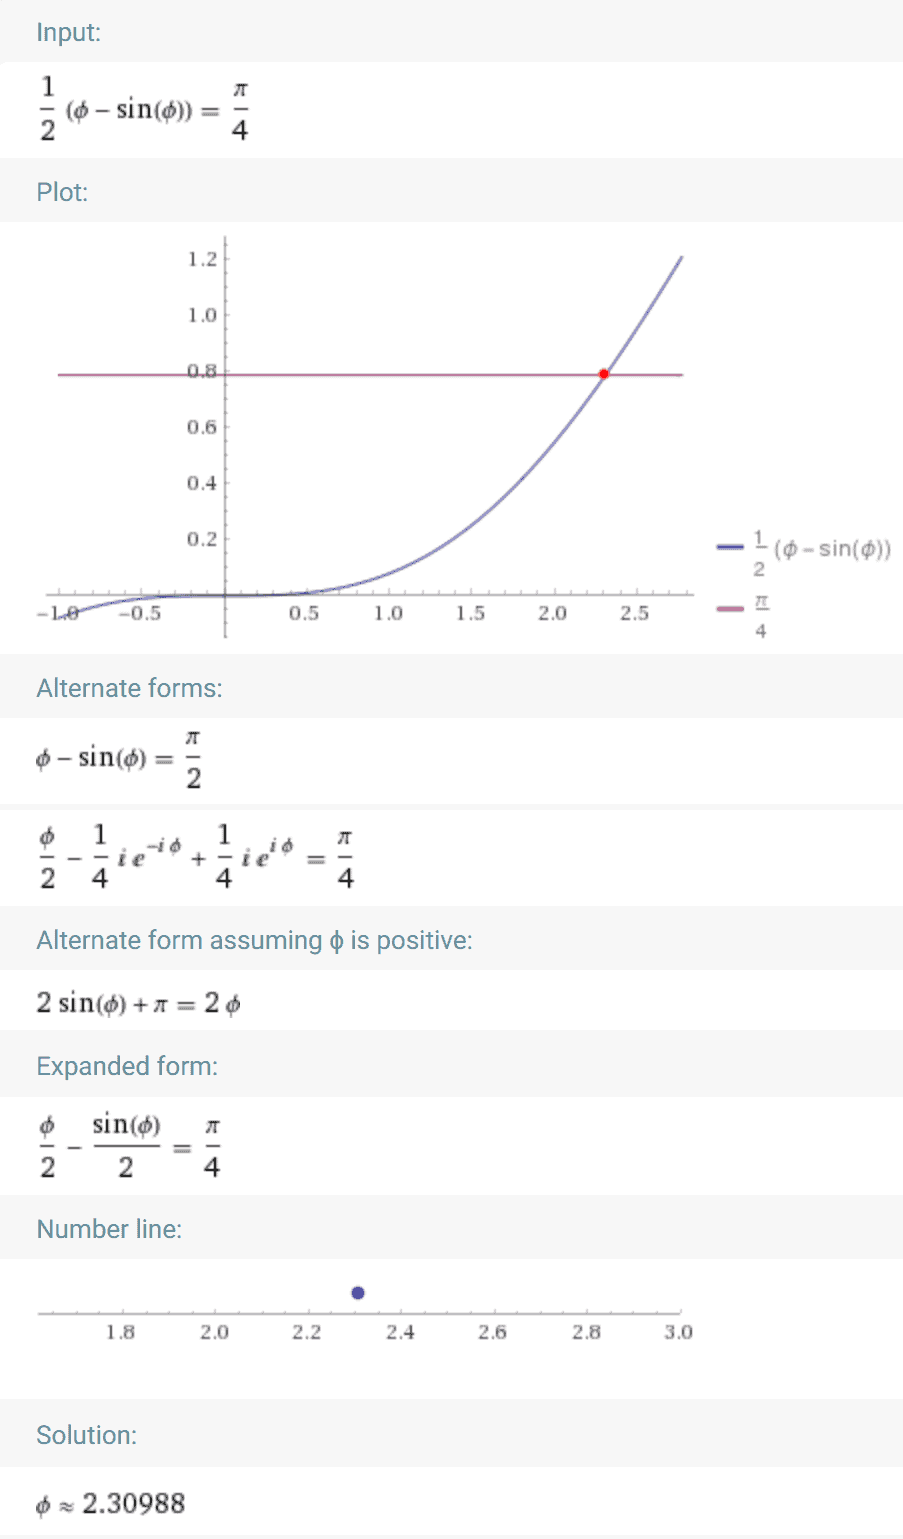Select the Input section header
The height and width of the screenshot is (1539, 903).
click(x=68, y=32)
